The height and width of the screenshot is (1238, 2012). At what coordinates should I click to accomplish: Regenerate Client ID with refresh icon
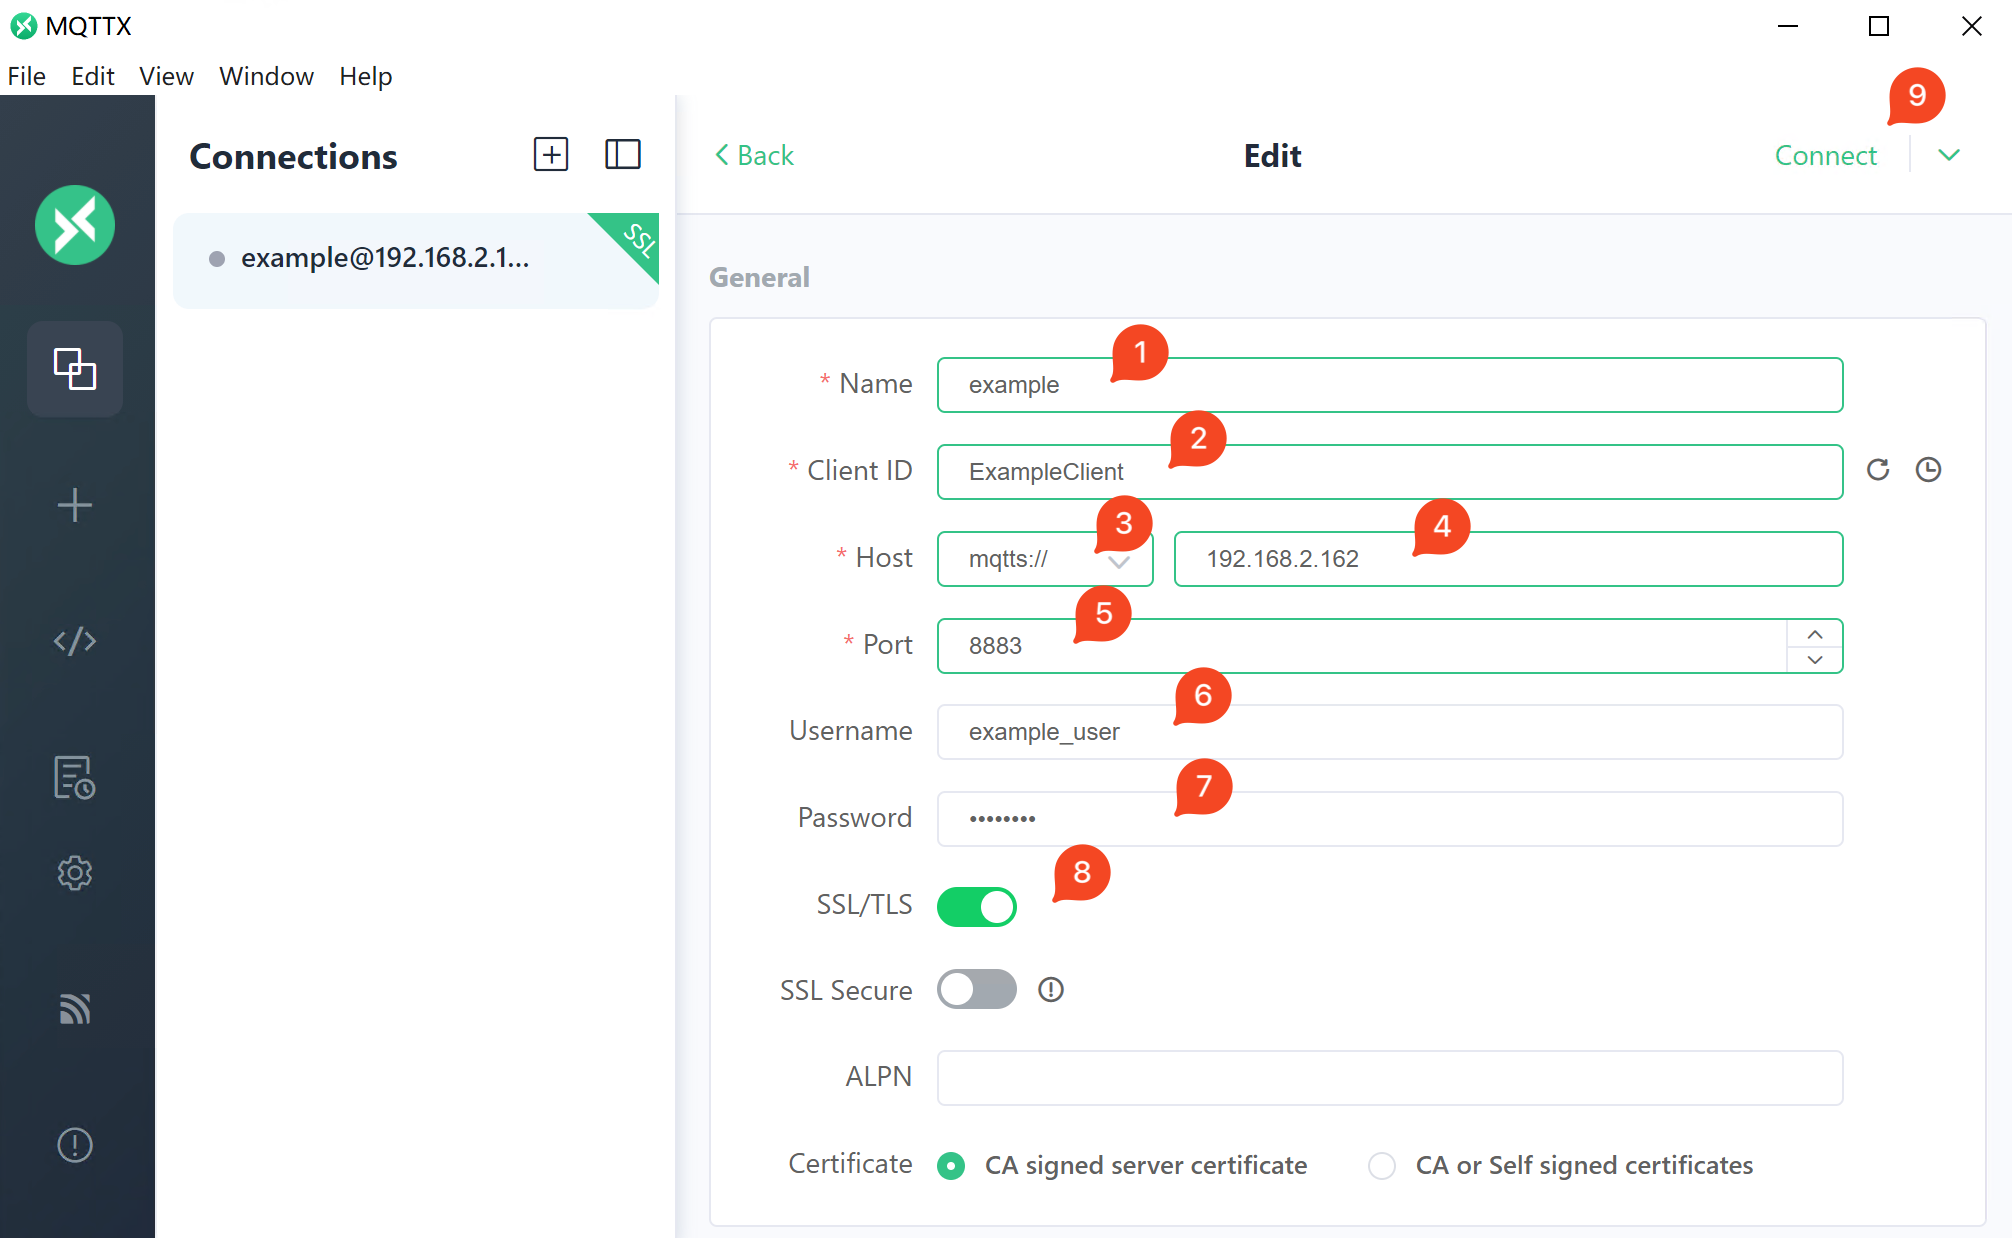point(1878,470)
